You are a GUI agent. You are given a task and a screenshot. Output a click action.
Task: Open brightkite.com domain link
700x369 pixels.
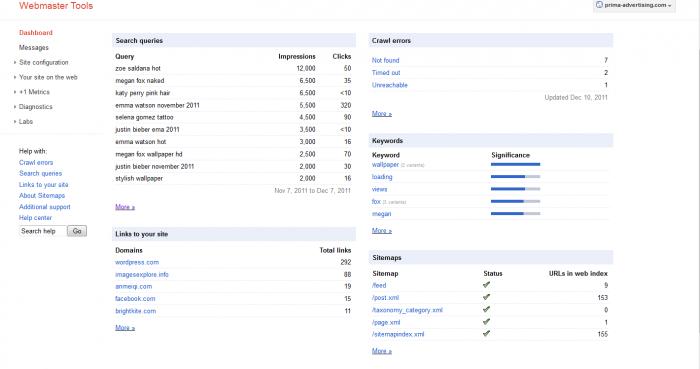[136, 311]
